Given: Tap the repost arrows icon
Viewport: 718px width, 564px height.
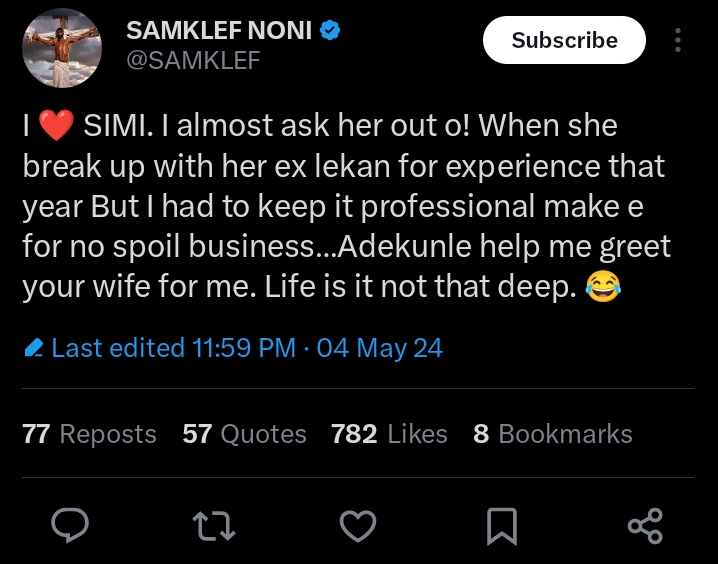Looking at the screenshot, I should coord(214,524).
